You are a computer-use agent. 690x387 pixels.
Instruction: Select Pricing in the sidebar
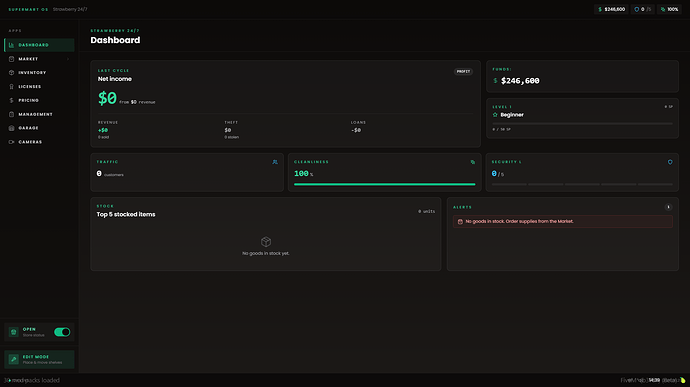39,100
